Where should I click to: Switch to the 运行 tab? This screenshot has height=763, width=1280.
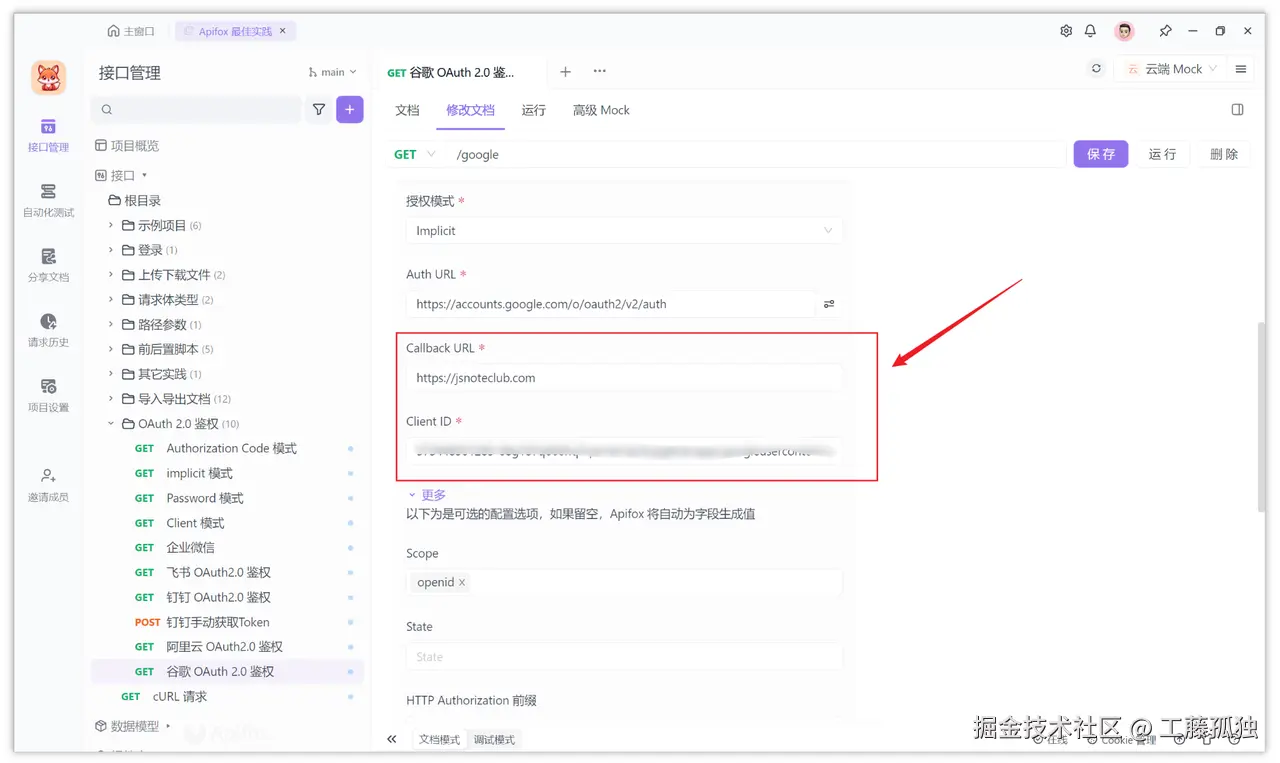point(533,110)
